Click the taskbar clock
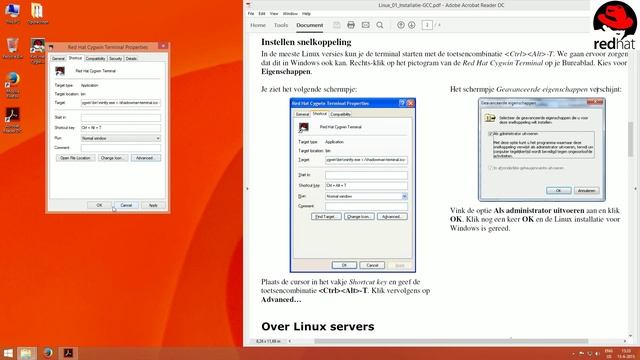Image resolution: width=640 pixels, height=360 pixels. click(626, 353)
